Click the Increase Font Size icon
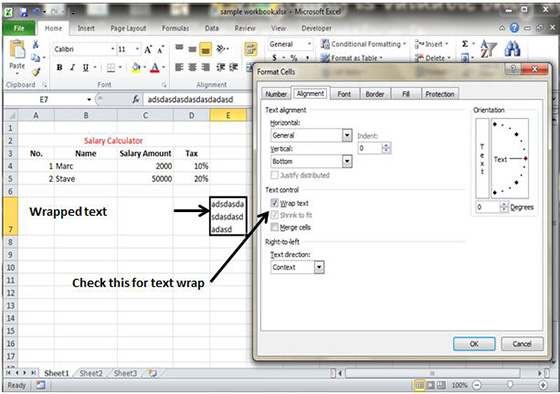Viewport: 560px width, 394px height. point(148,49)
